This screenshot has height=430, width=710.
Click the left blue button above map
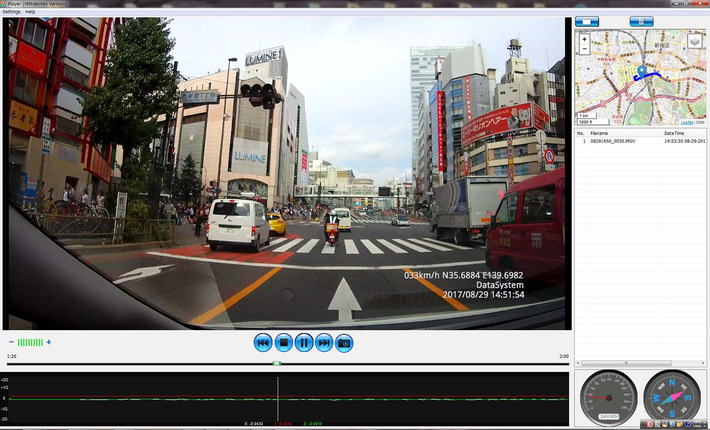pyautogui.click(x=587, y=21)
